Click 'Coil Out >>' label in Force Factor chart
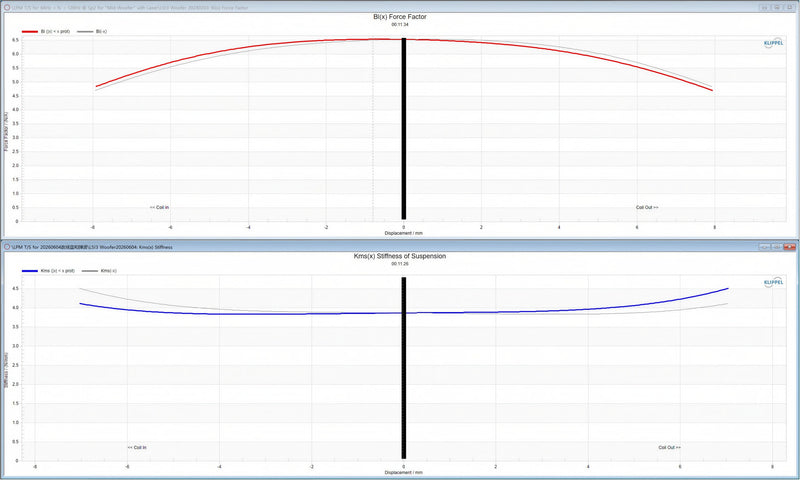The height and width of the screenshot is (480, 800). tap(647, 208)
